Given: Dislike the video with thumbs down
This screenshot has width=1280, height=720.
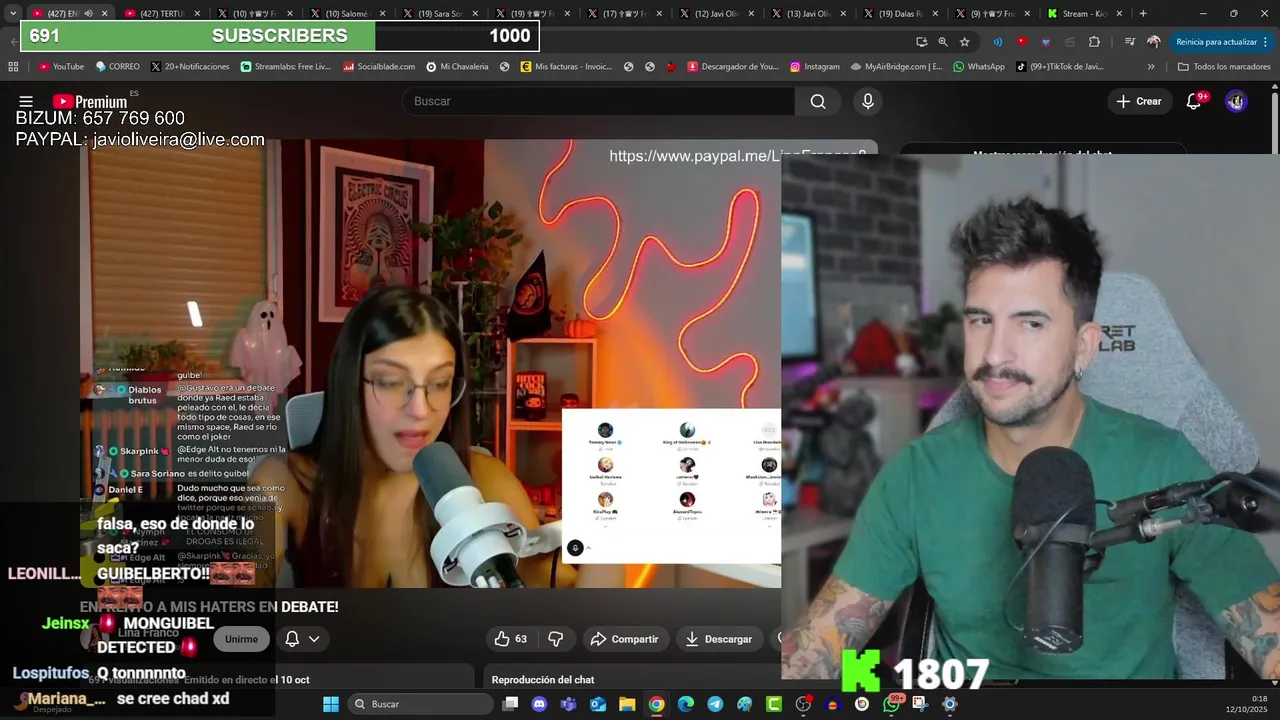Looking at the screenshot, I should (x=556, y=639).
